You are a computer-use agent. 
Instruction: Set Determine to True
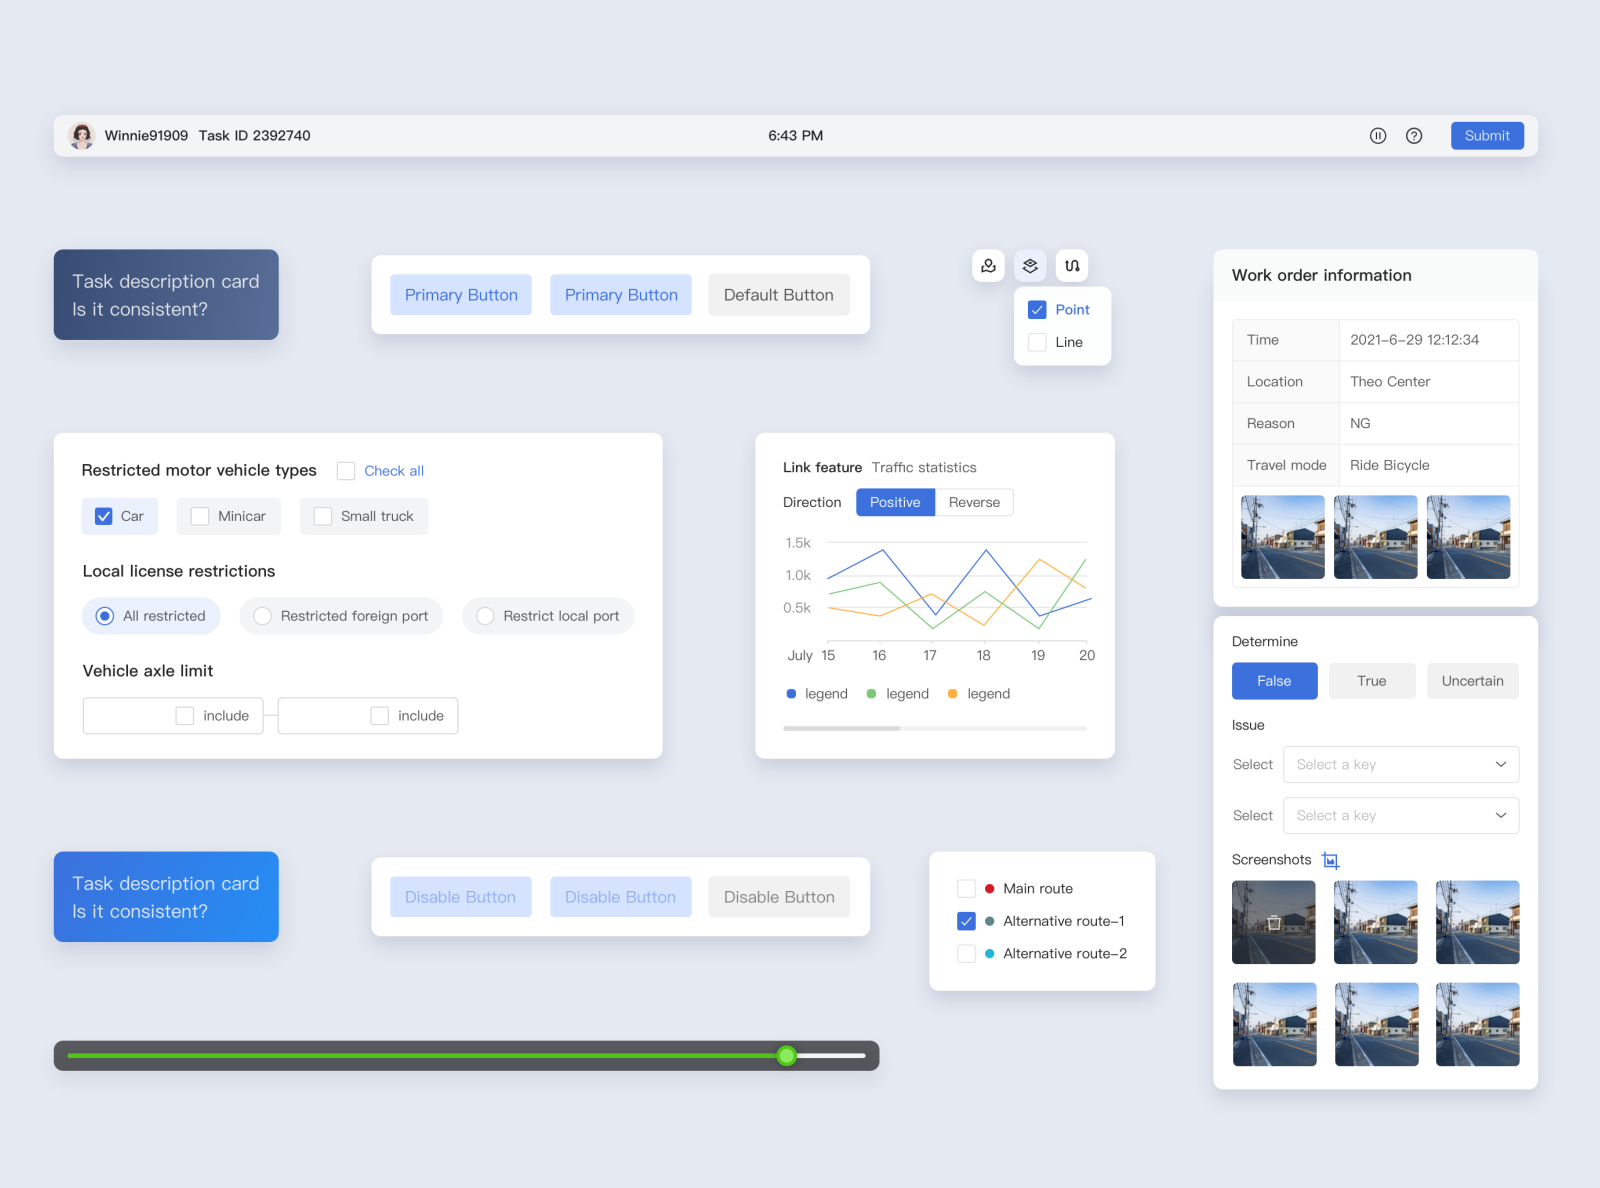click(x=1371, y=681)
